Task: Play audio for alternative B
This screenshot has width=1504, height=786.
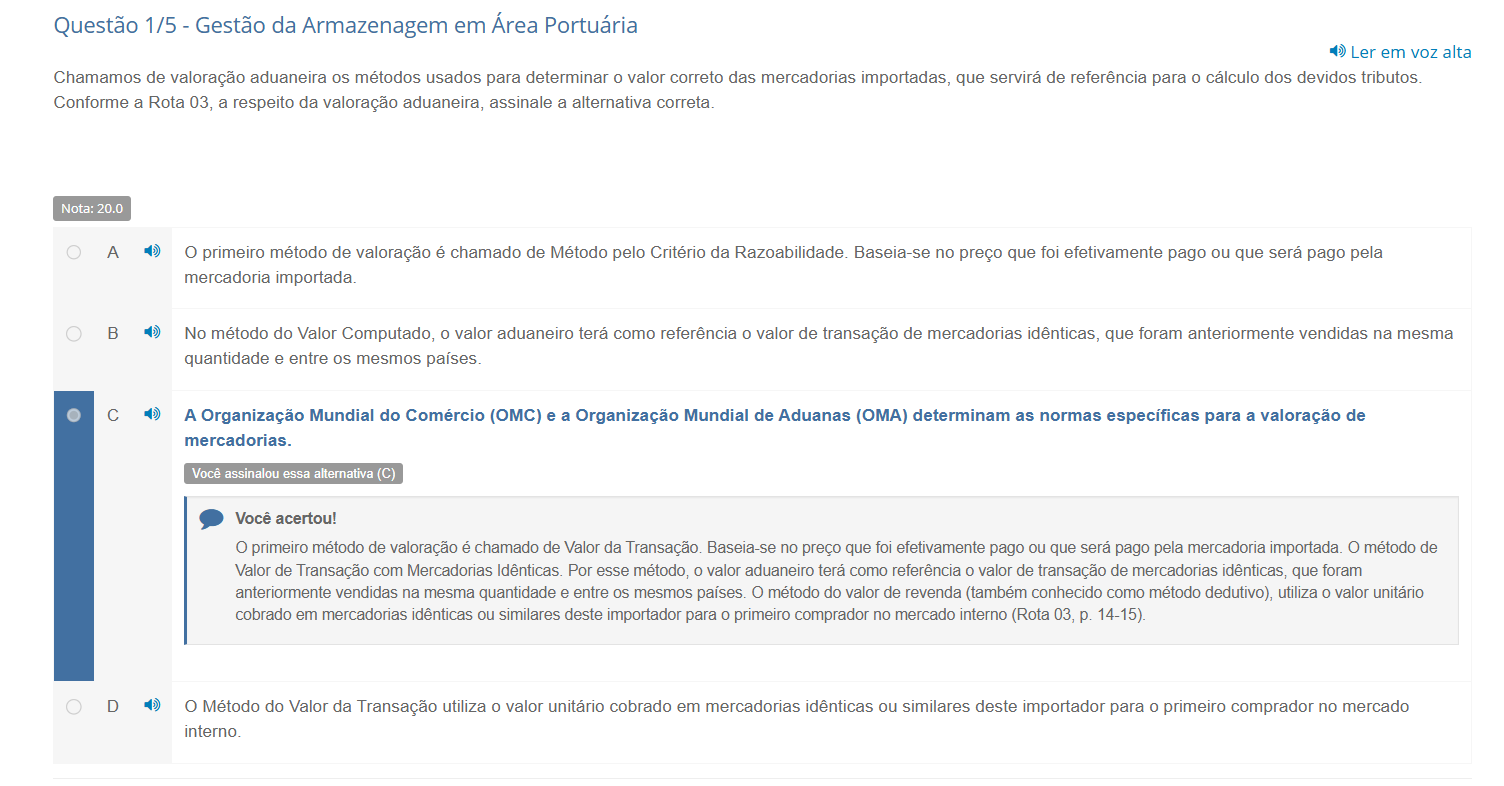Action: pos(152,333)
